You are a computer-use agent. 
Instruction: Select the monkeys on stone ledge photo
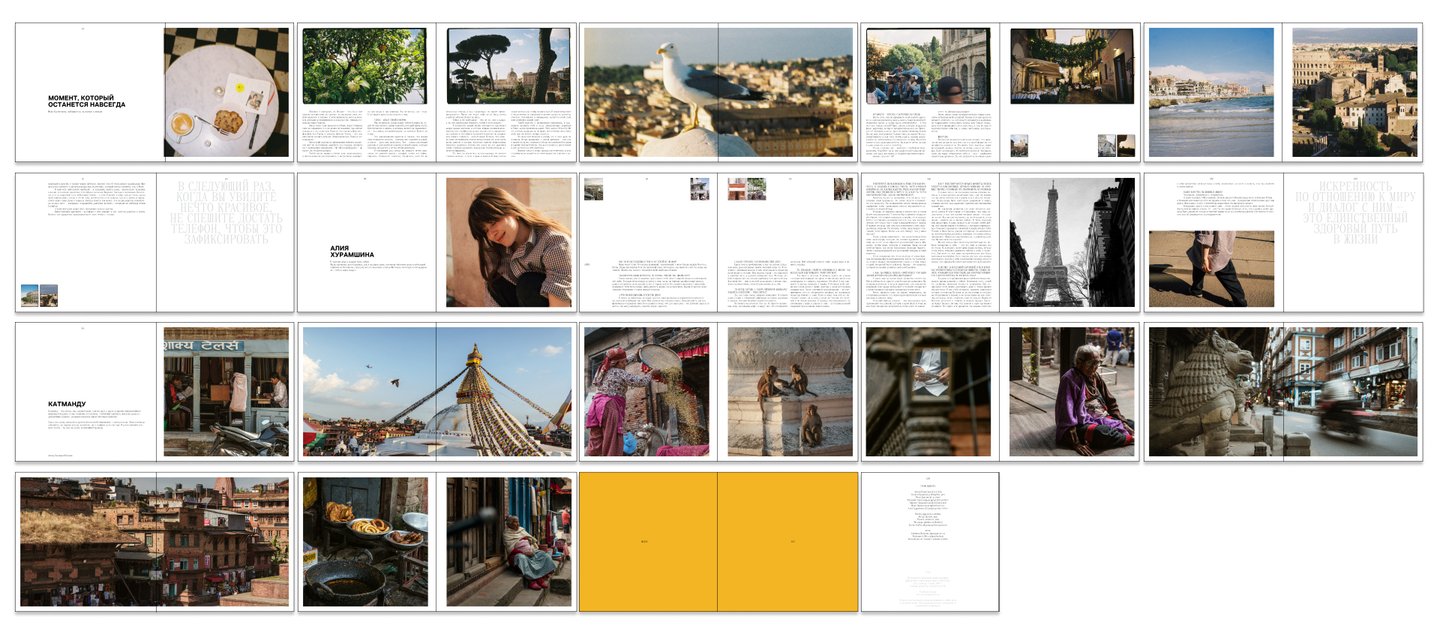pyautogui.click(x=790, y=392)
